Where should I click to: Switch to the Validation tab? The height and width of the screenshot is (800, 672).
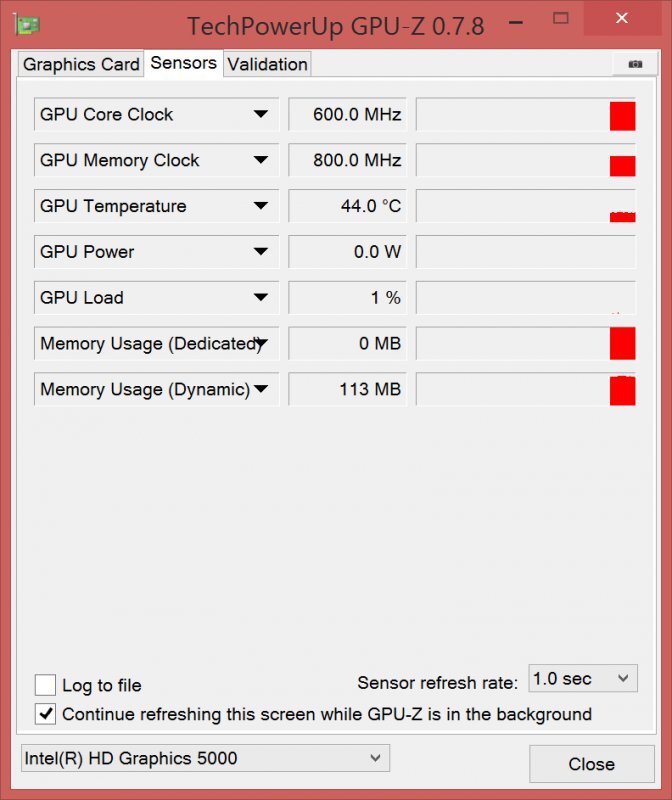coord(267,63)
